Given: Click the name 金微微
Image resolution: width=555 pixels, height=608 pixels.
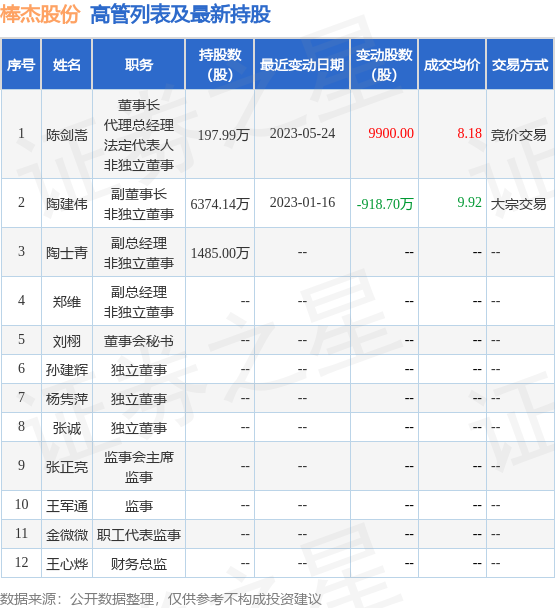Looking at the screenshot, I should tap(67, 535).
